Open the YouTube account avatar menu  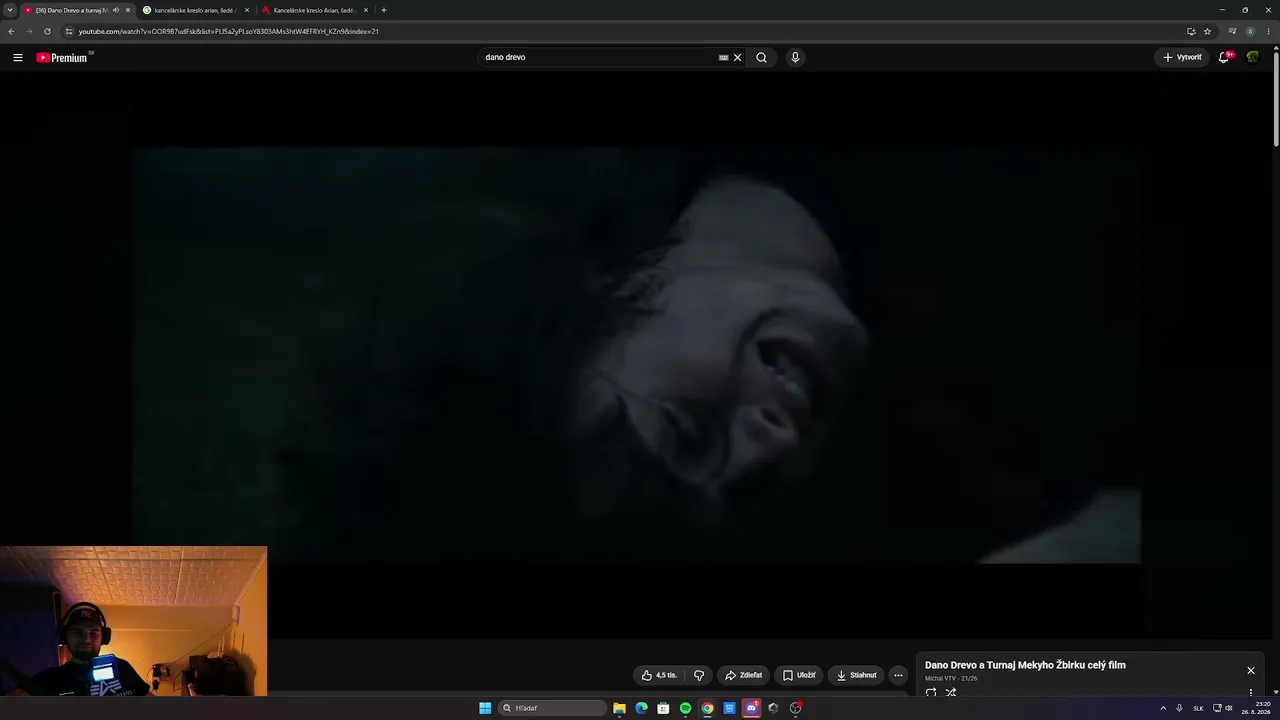pyautogui.click(x=1252, y=58)
